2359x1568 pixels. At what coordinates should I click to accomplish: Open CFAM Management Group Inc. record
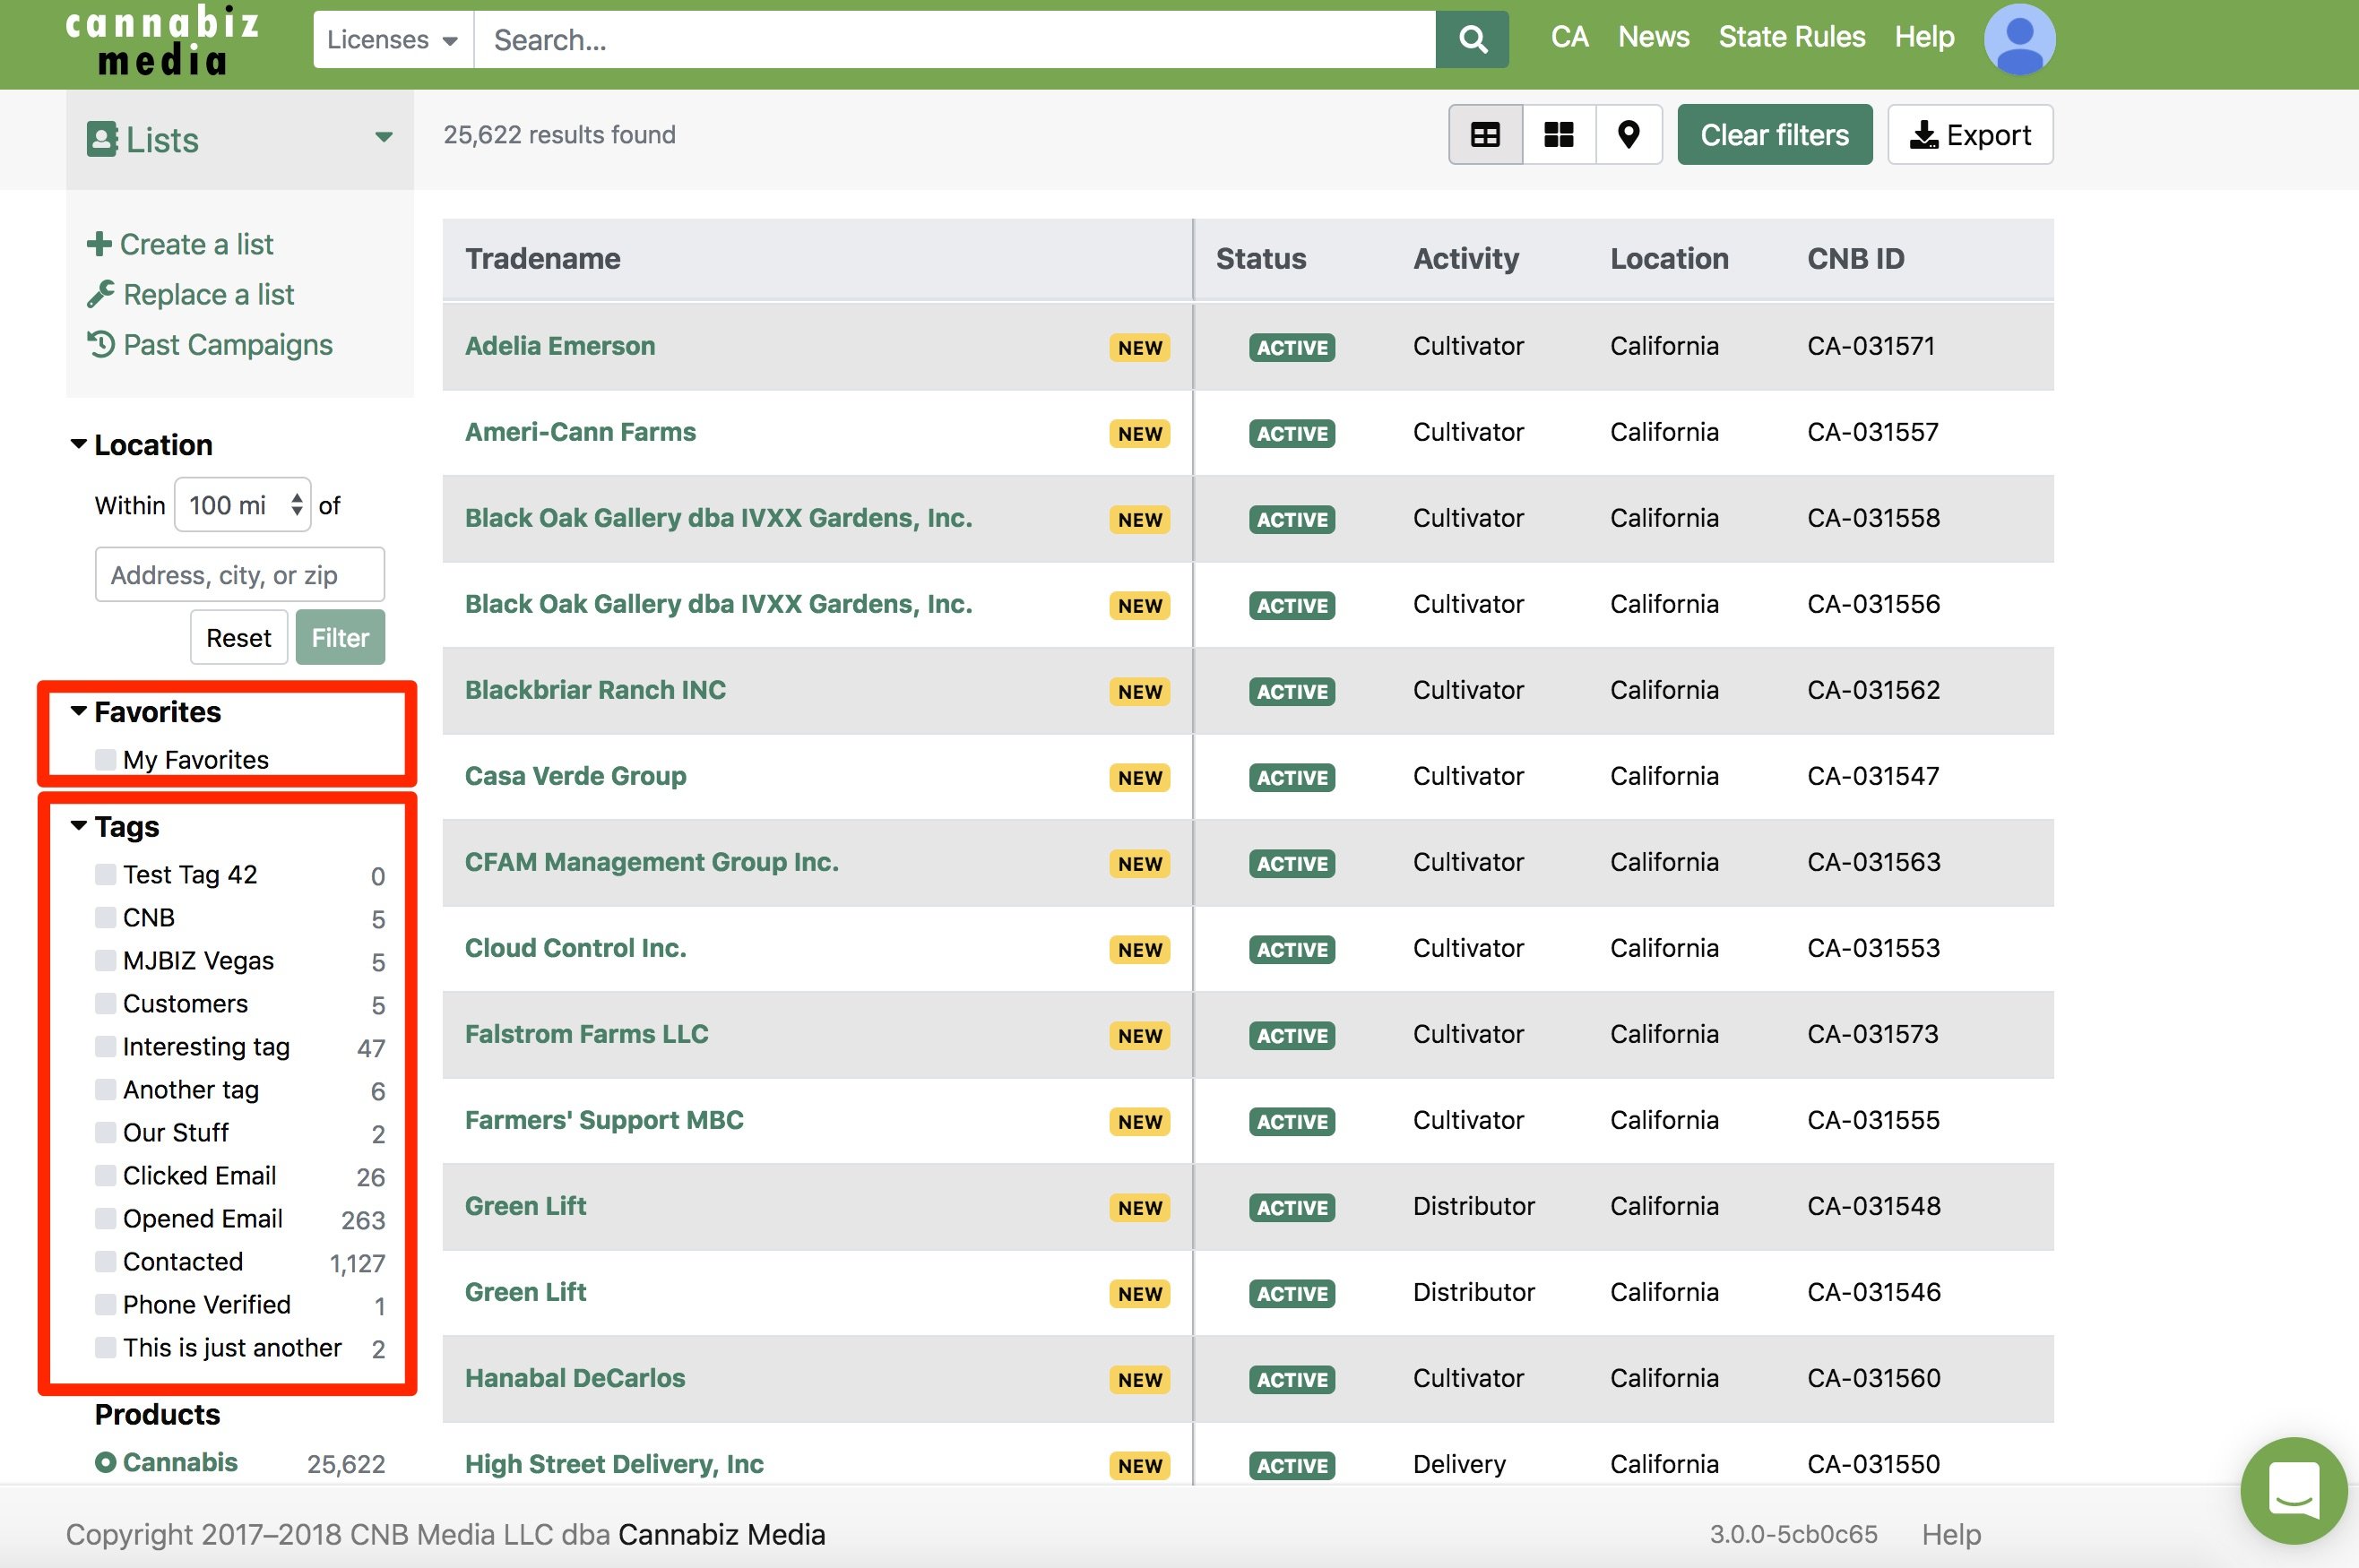[x=651, y=862]
